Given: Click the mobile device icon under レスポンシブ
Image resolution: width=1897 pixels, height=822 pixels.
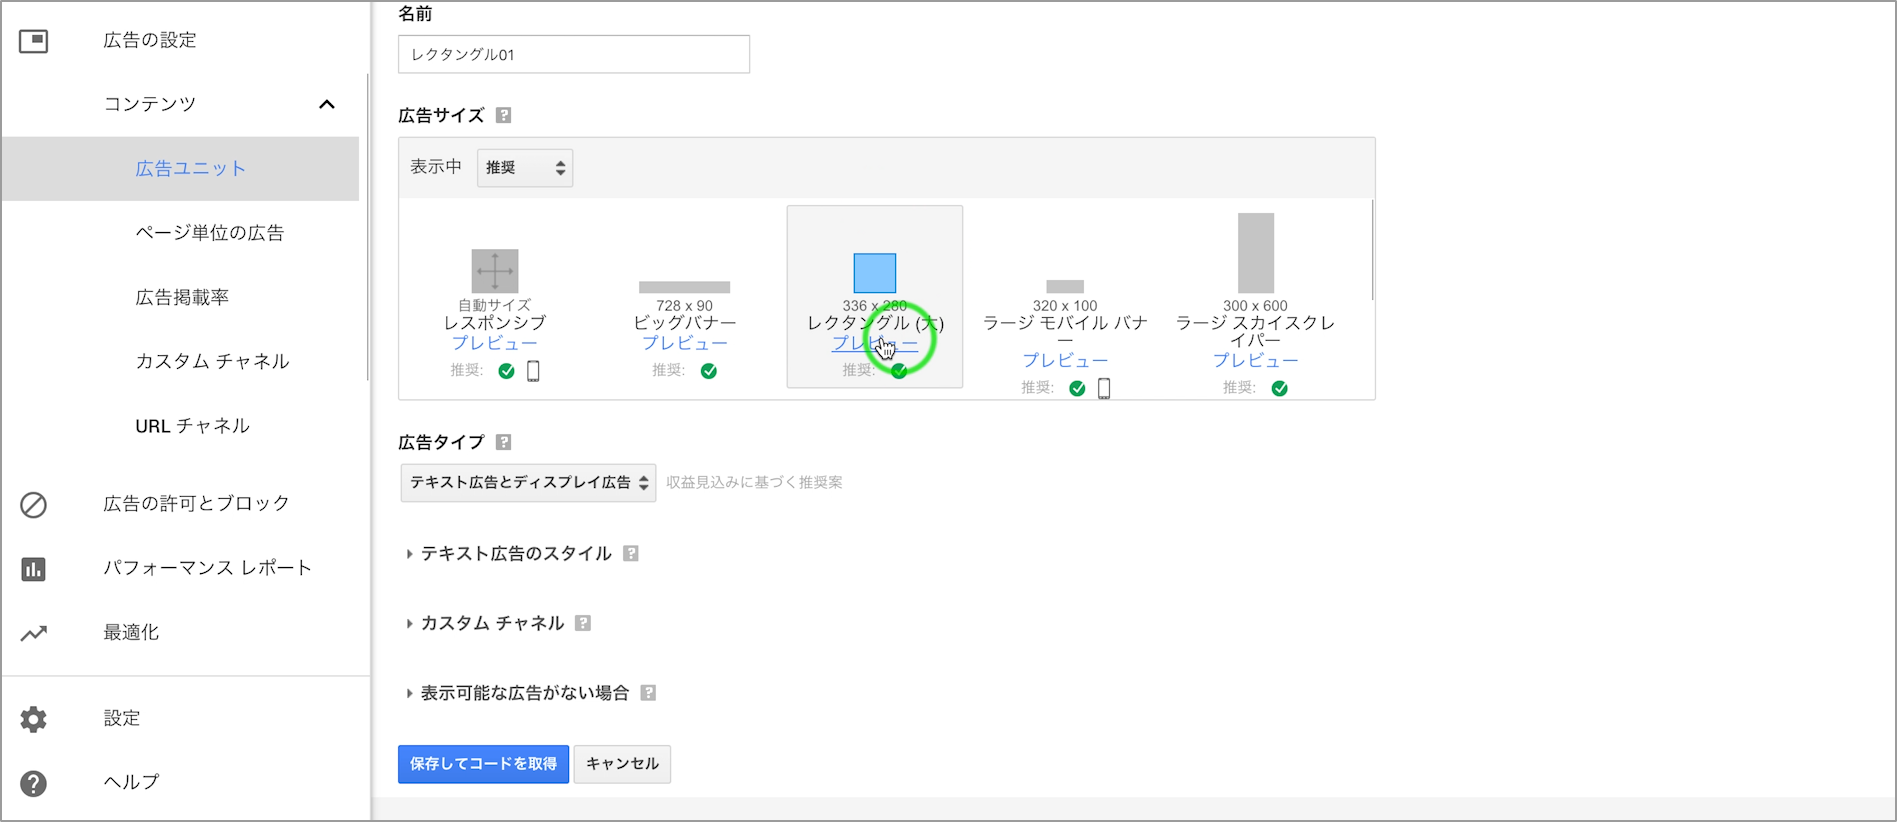Looking at the screenshot, I should pyautogui.click(x=533, y=371).
